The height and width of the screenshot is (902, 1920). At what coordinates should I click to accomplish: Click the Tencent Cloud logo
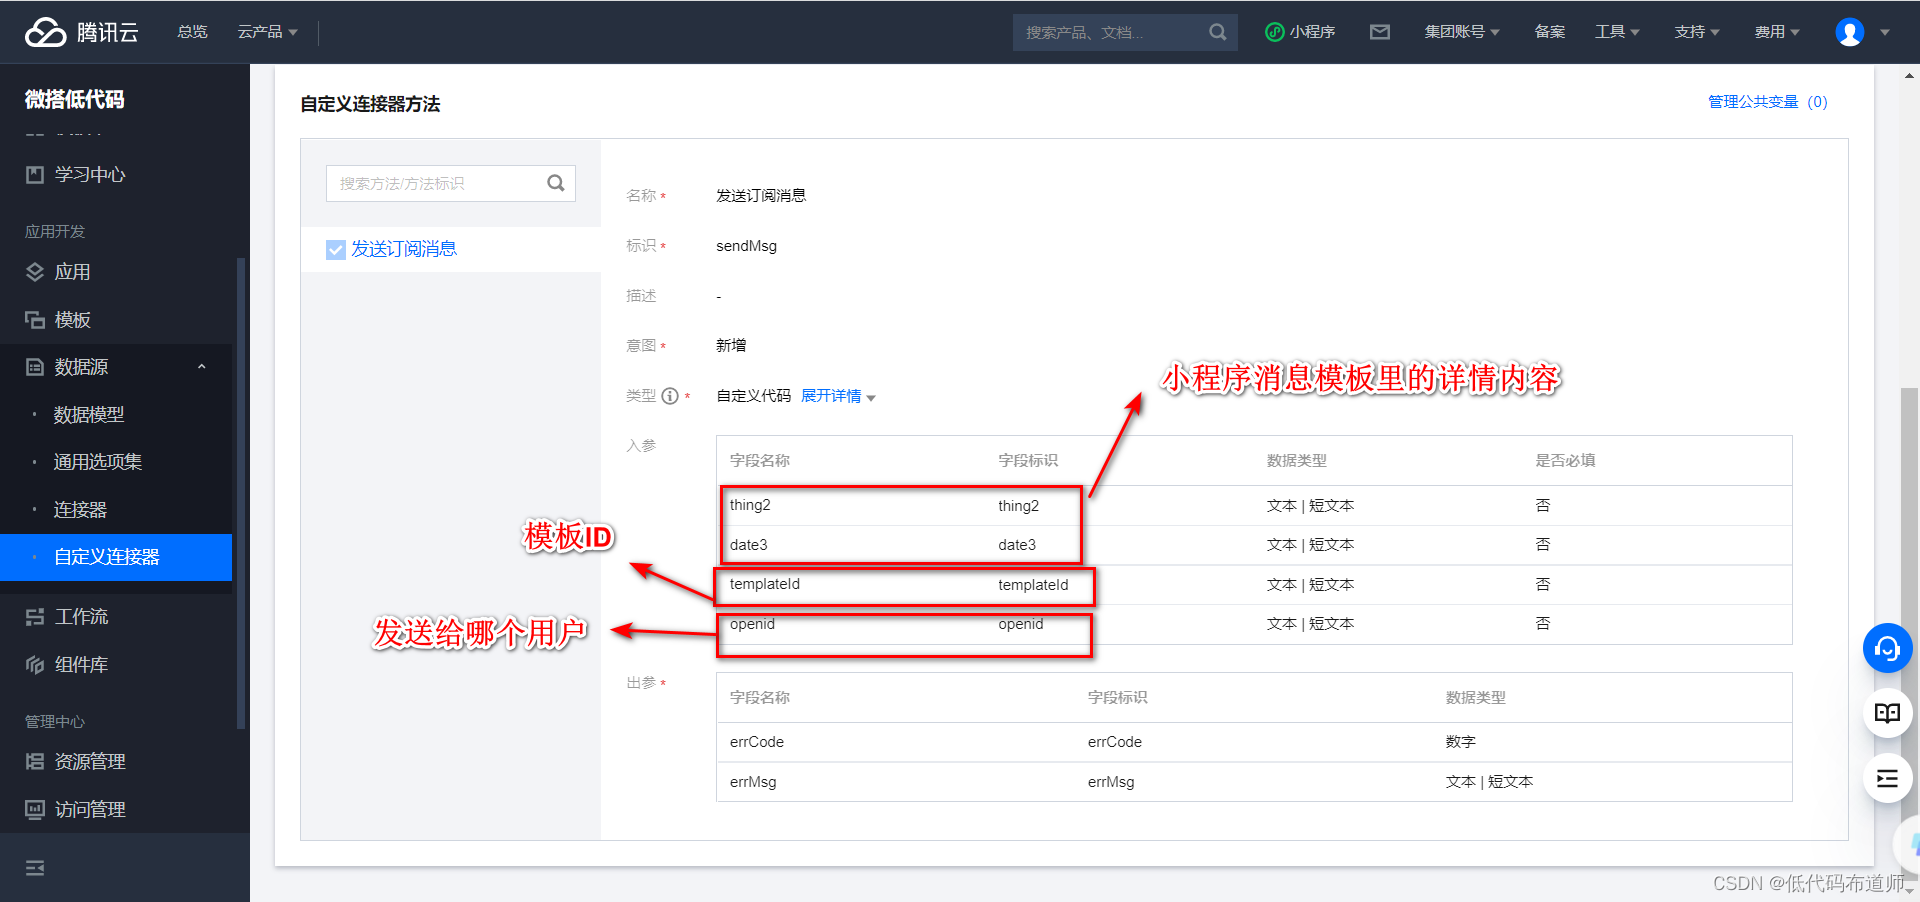coord(81,32)
